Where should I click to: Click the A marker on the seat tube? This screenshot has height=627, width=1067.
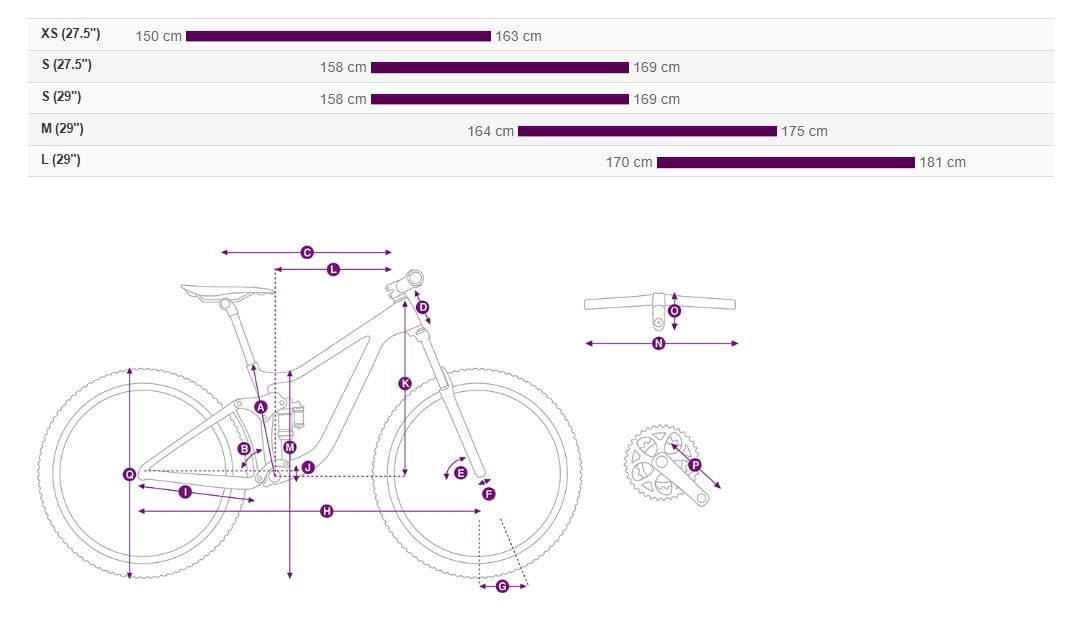pyautogui.click(x=261, y=407)
